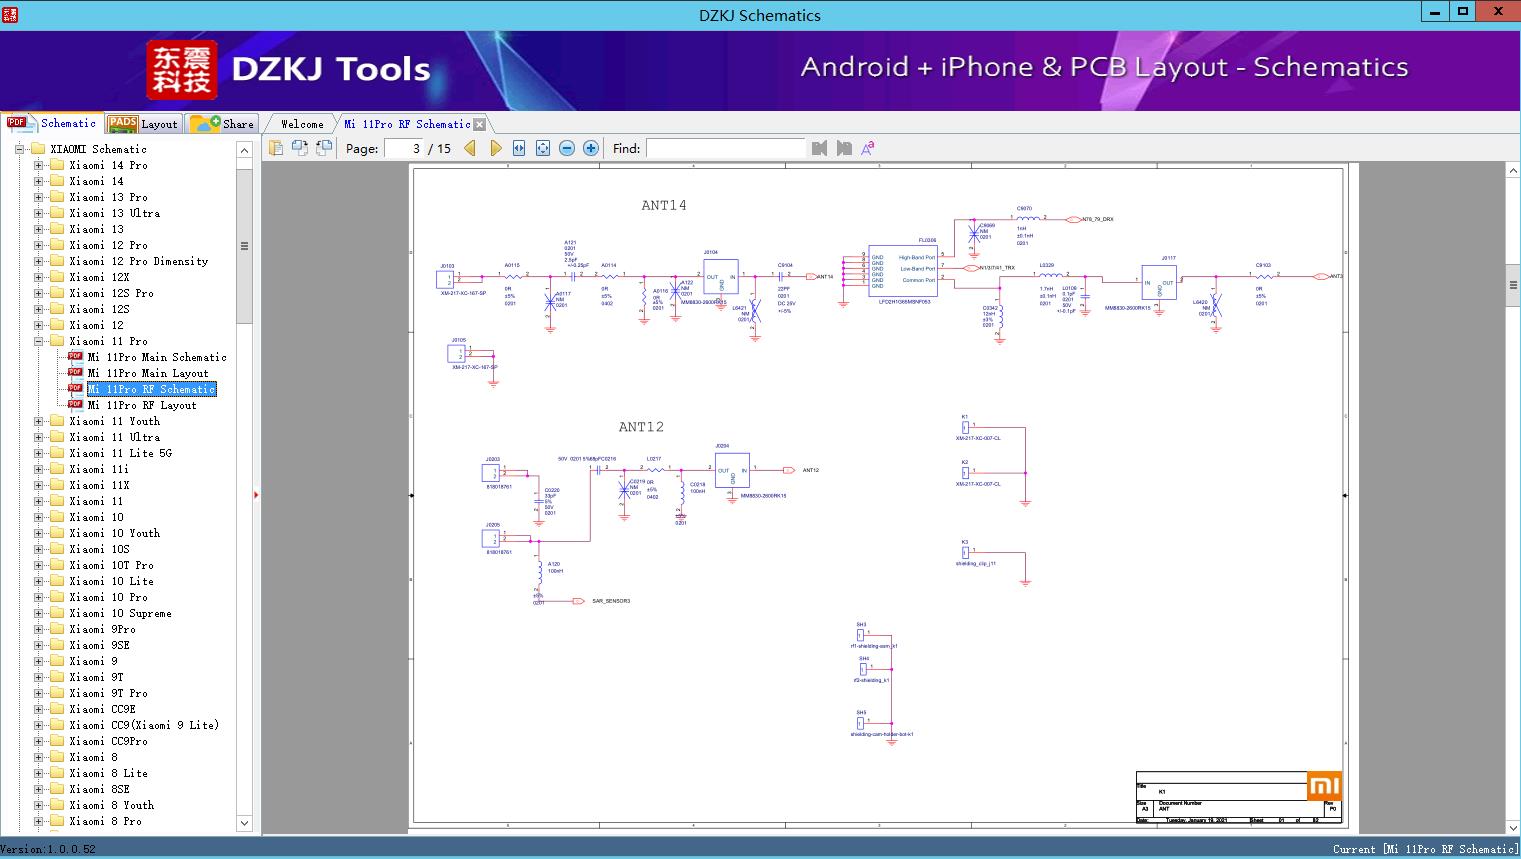Switch to the Schematic side tab
This screenshot has height=859, width=1521.
point(52,123)
